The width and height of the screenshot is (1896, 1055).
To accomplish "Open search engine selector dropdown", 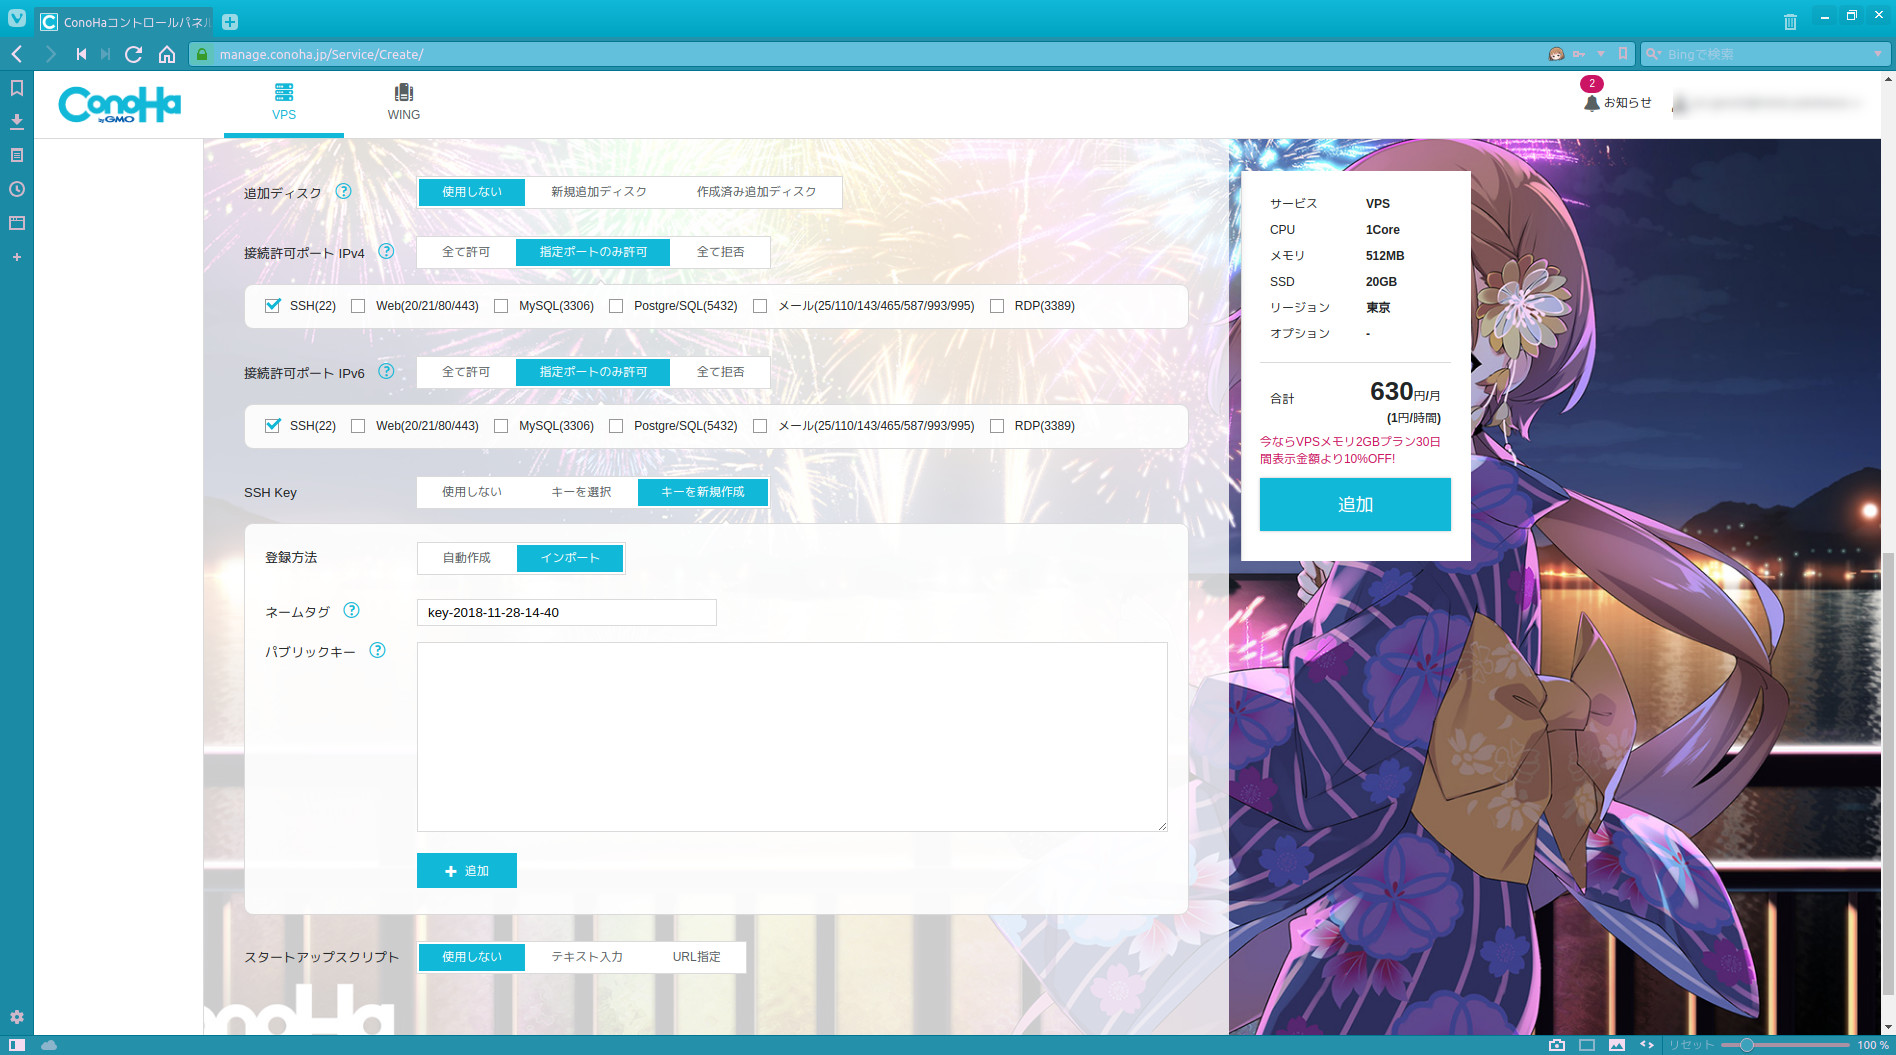I will [x=1654, y=54].
